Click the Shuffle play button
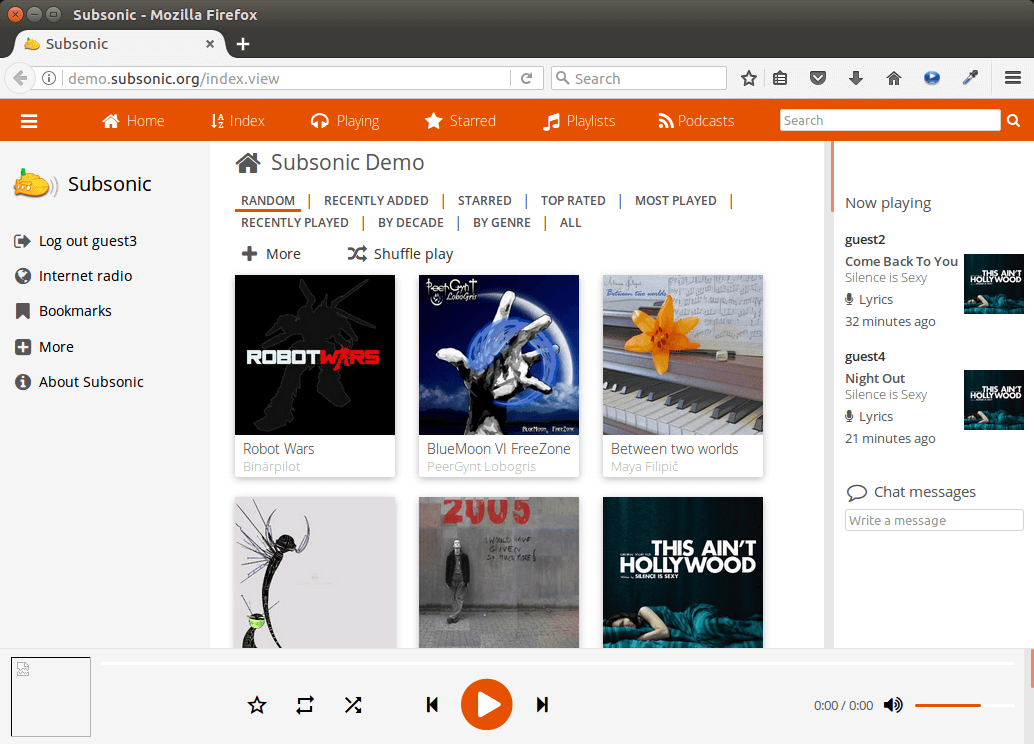 click(400, 254)
